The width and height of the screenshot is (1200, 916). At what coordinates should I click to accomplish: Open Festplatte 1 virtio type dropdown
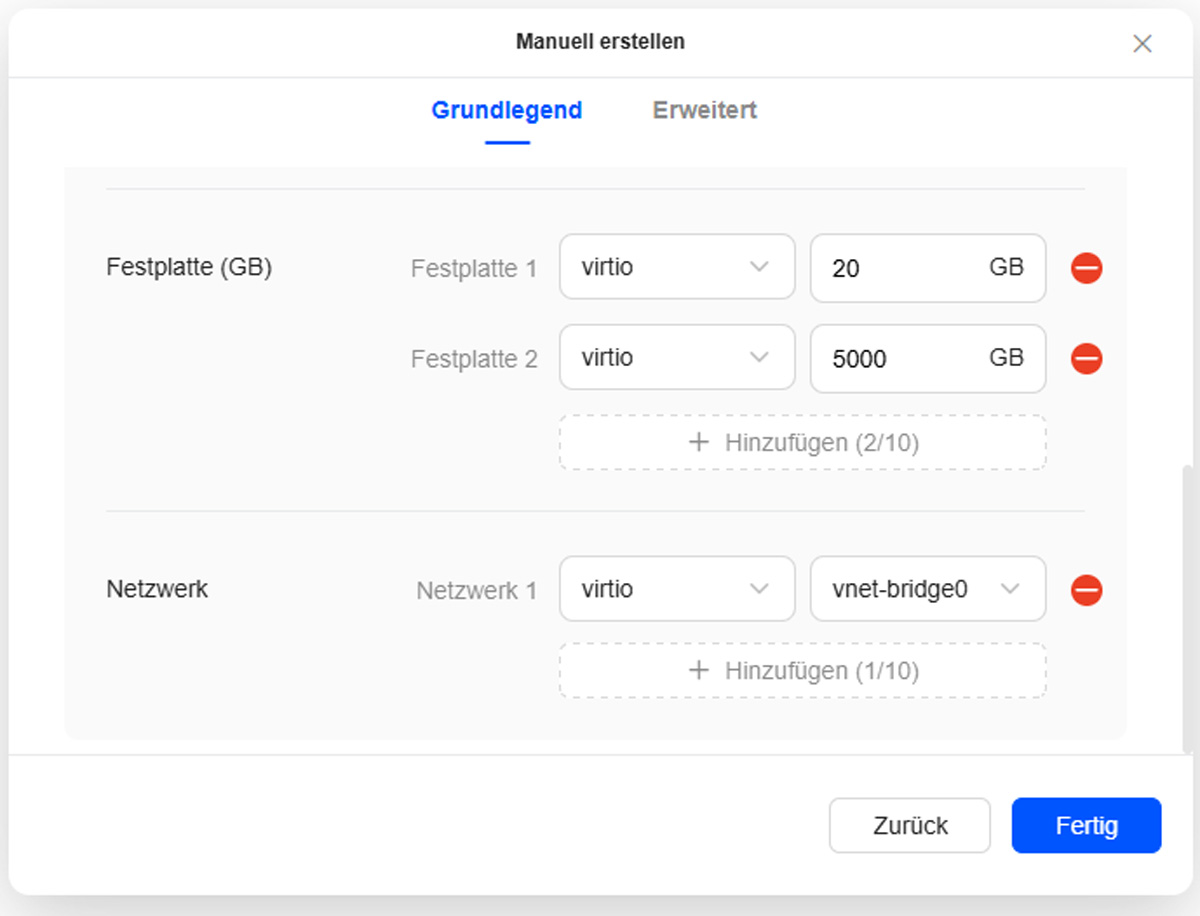[677, 267]
